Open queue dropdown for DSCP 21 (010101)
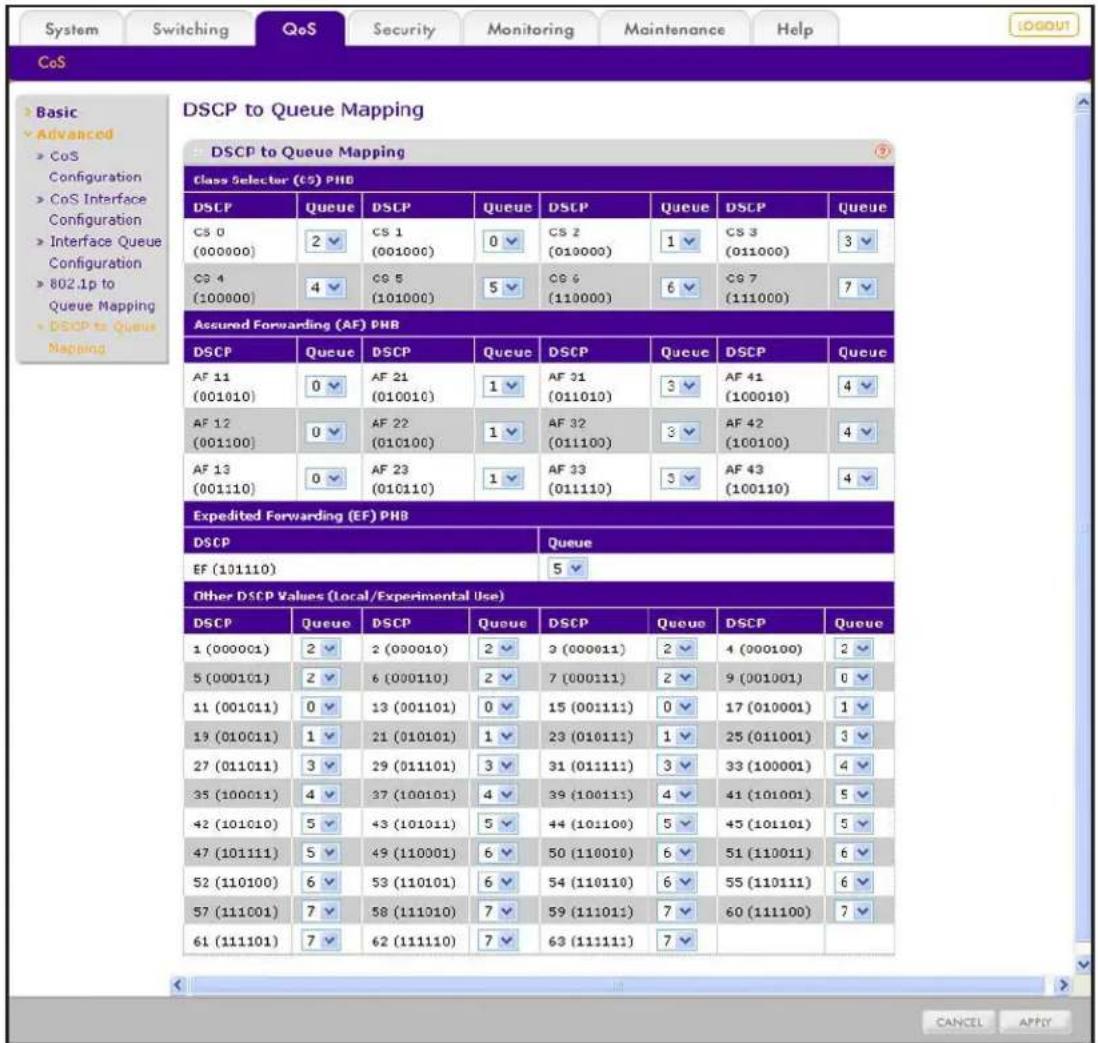1098x1043 pixels. tap(497, 737)
